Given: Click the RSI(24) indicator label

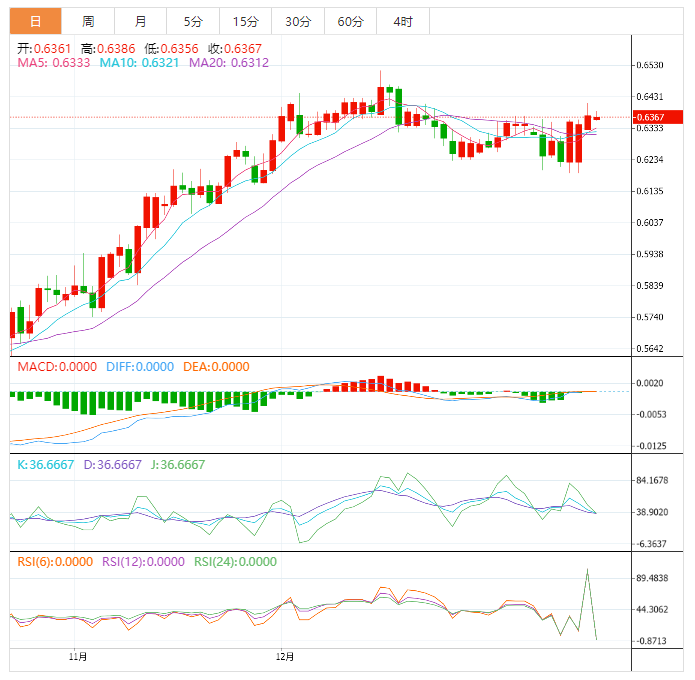Looking at the screenshot, I should coord(235,562).
